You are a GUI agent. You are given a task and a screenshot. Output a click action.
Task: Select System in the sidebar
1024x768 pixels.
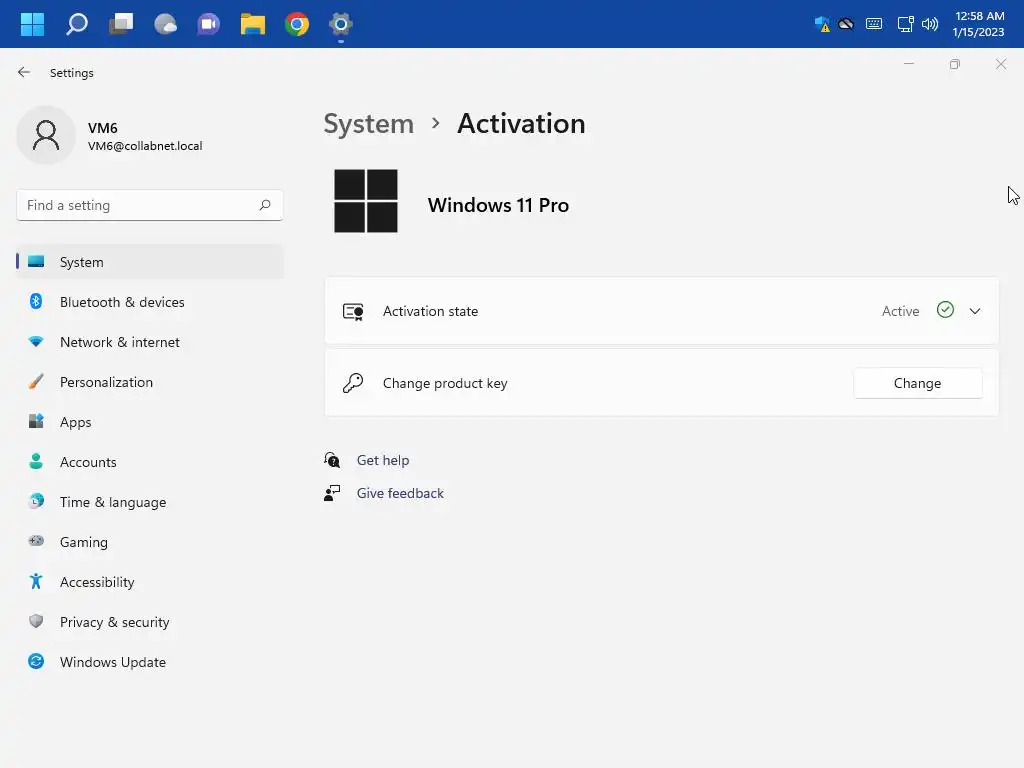(150, 262)
